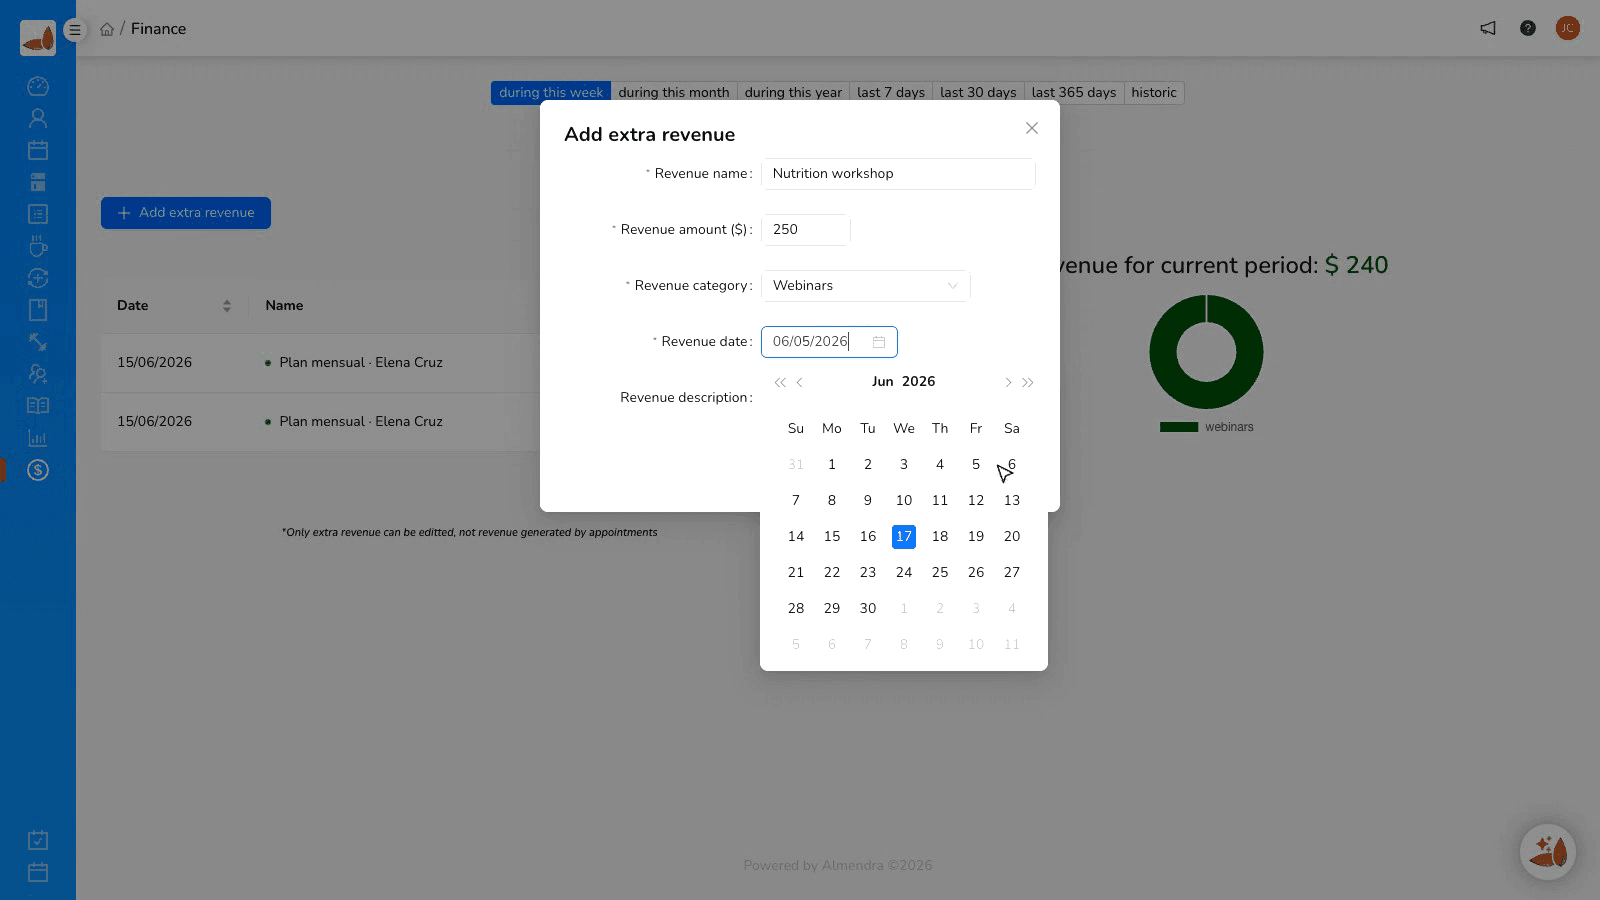Select 'during this year' period tab
1600x900 pixels.
pyautogui.click(x=793, y=93)
